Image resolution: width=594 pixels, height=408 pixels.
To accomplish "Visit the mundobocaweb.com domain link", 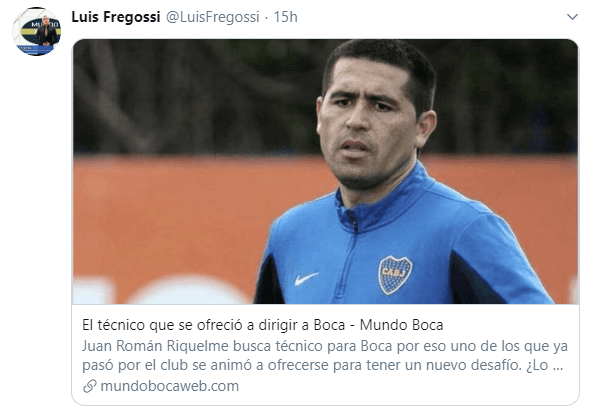I will point(170,386).
